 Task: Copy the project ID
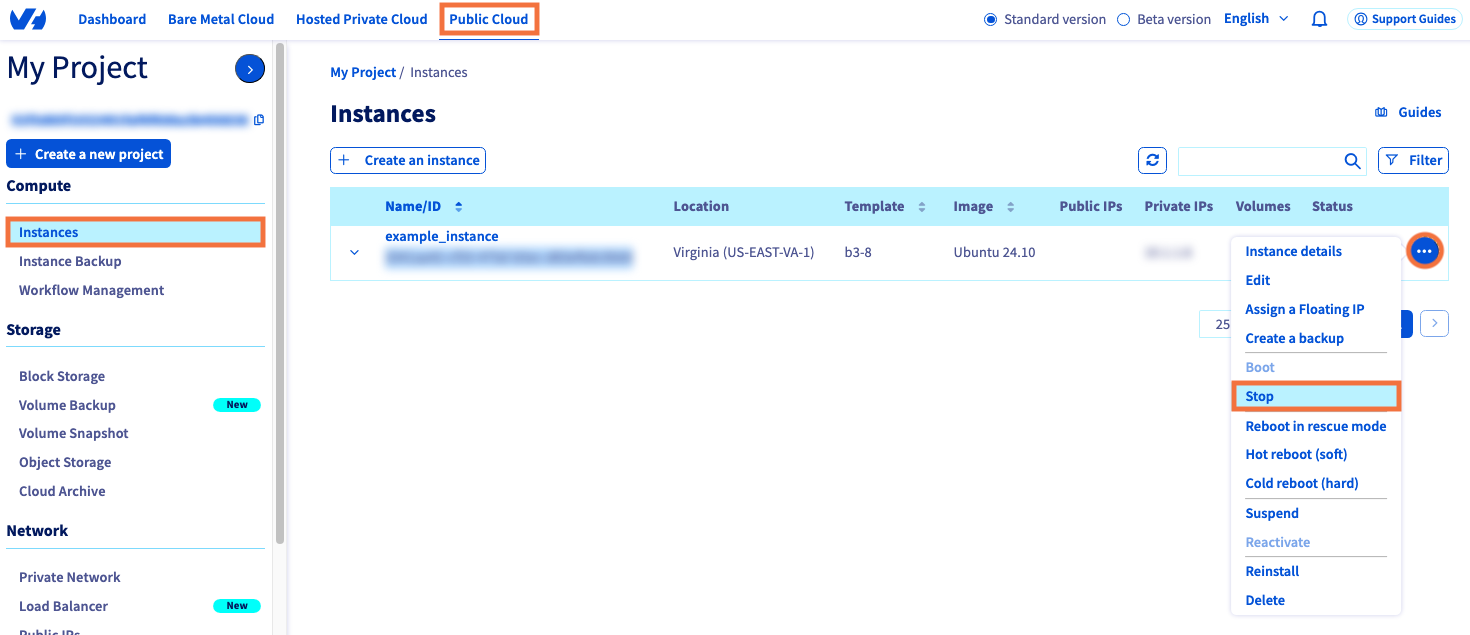coord(259,120)
